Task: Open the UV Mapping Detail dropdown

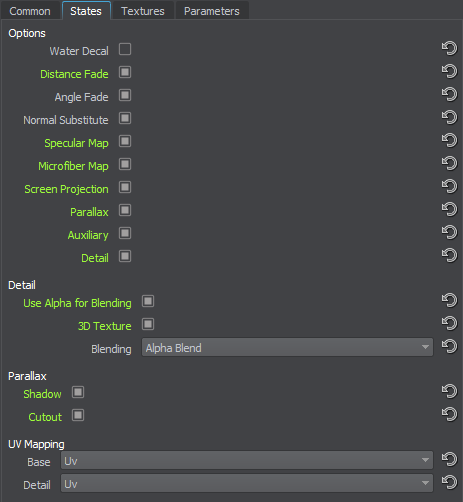Action: (x=247, y=483)
